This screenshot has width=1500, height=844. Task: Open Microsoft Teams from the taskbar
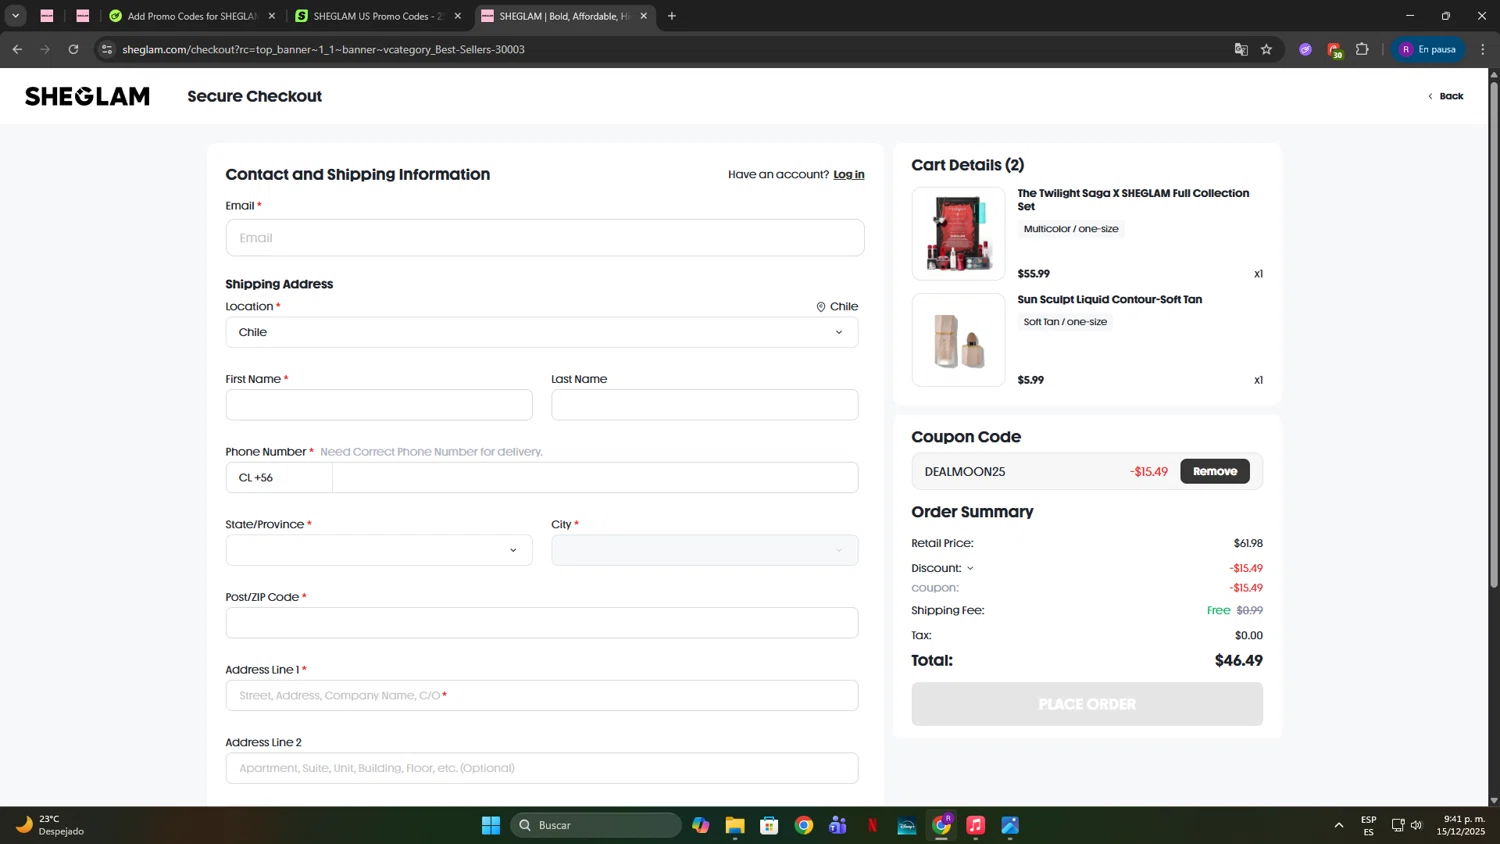click(x=838, y=825)
